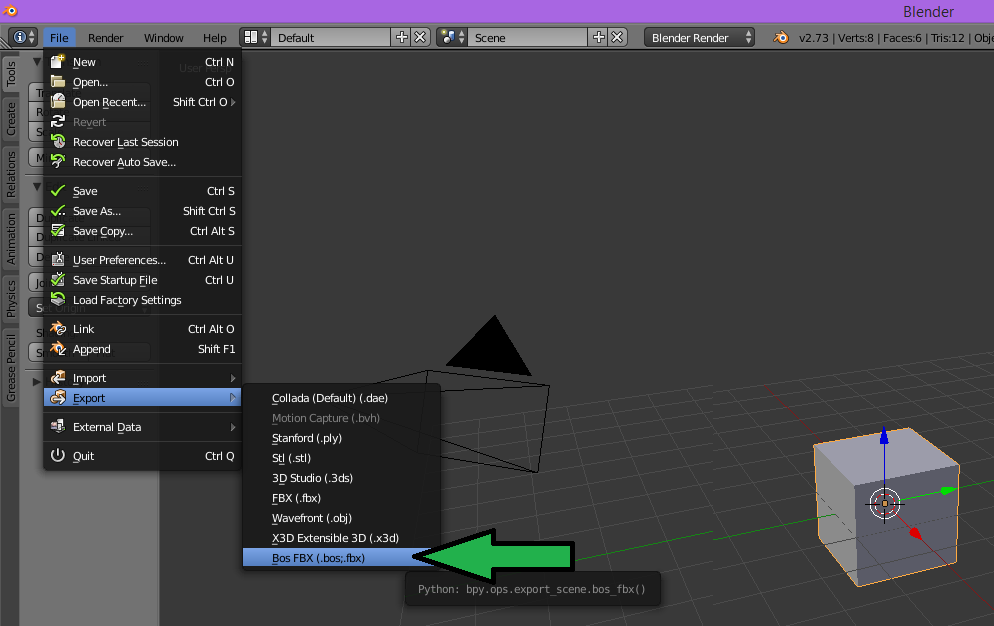The image size is (994, 626).
Task: Expand the External Data submenu arrow
Action: point(233,427)
